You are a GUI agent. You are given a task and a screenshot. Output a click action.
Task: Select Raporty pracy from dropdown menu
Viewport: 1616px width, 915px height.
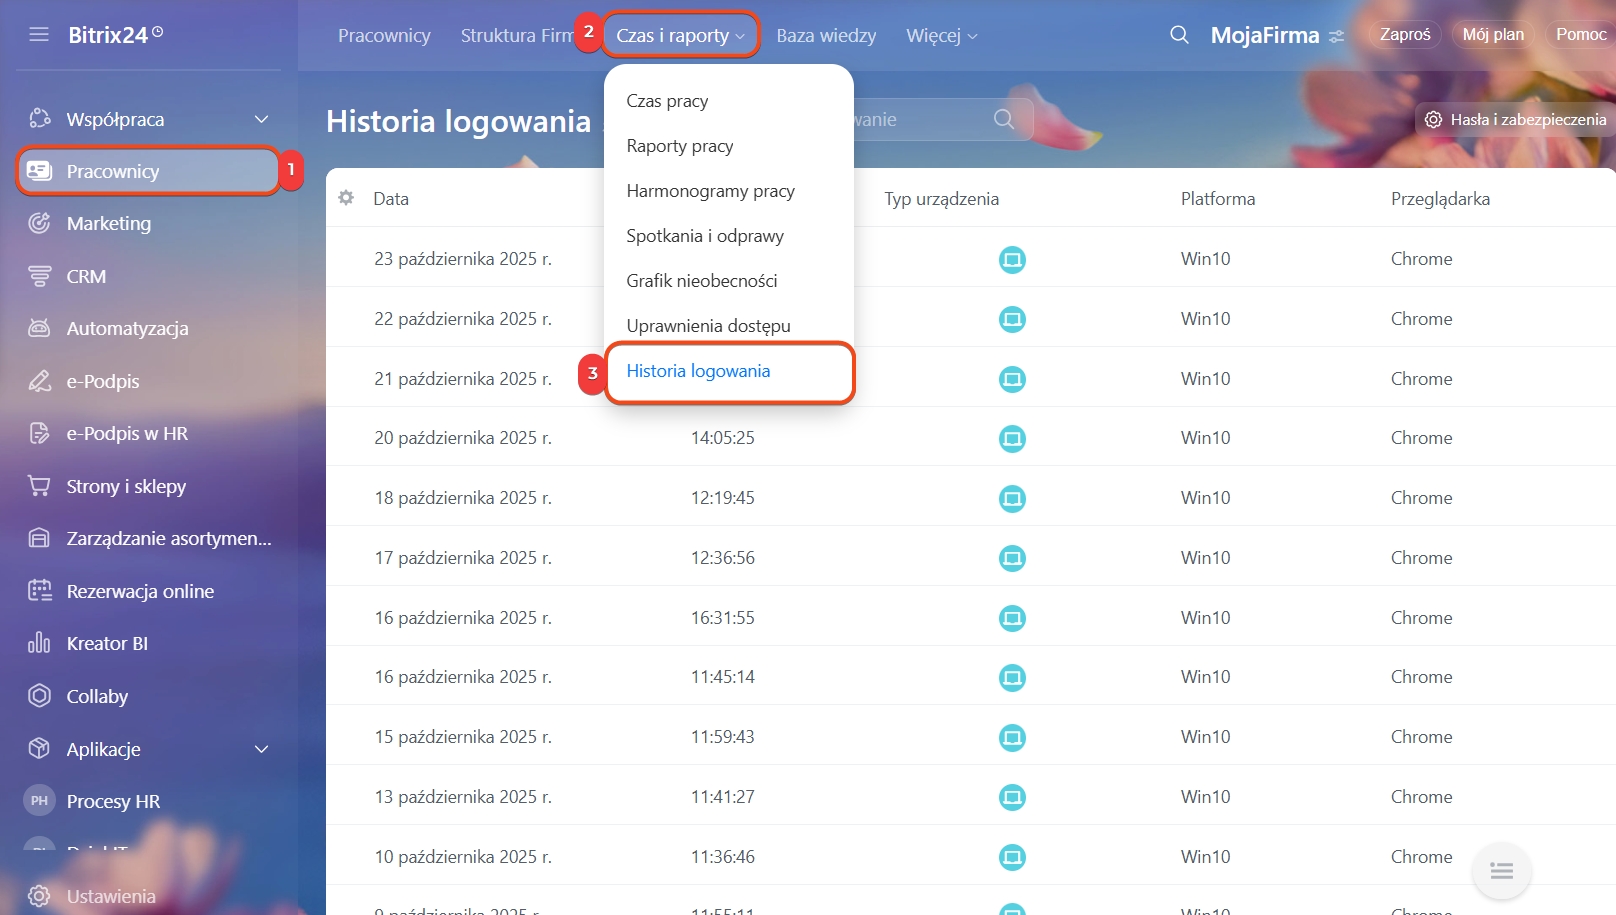tap(680, 146)
